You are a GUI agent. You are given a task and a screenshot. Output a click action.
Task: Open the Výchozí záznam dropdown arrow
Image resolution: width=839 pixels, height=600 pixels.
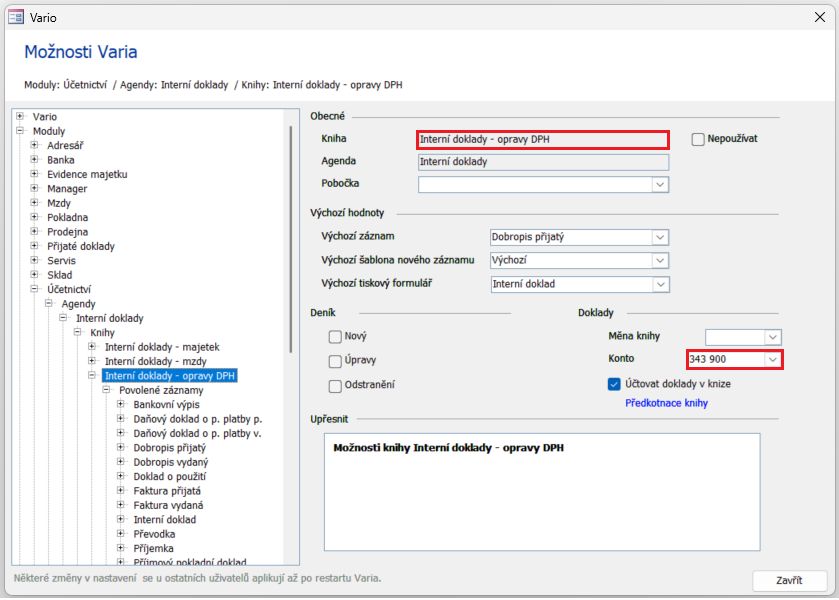coord(660,237)
